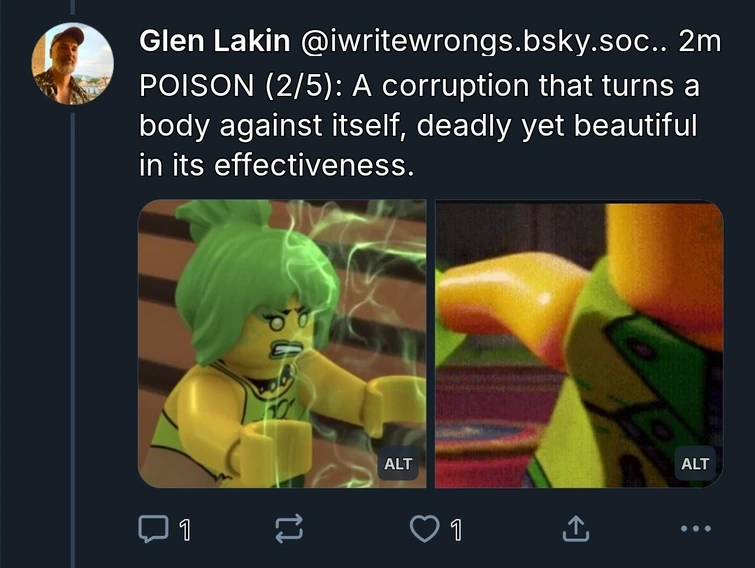Open the POISON (2/5) post text
This screenshot has height=568, width=755.
pyautogui.click(x=419, y=125)
